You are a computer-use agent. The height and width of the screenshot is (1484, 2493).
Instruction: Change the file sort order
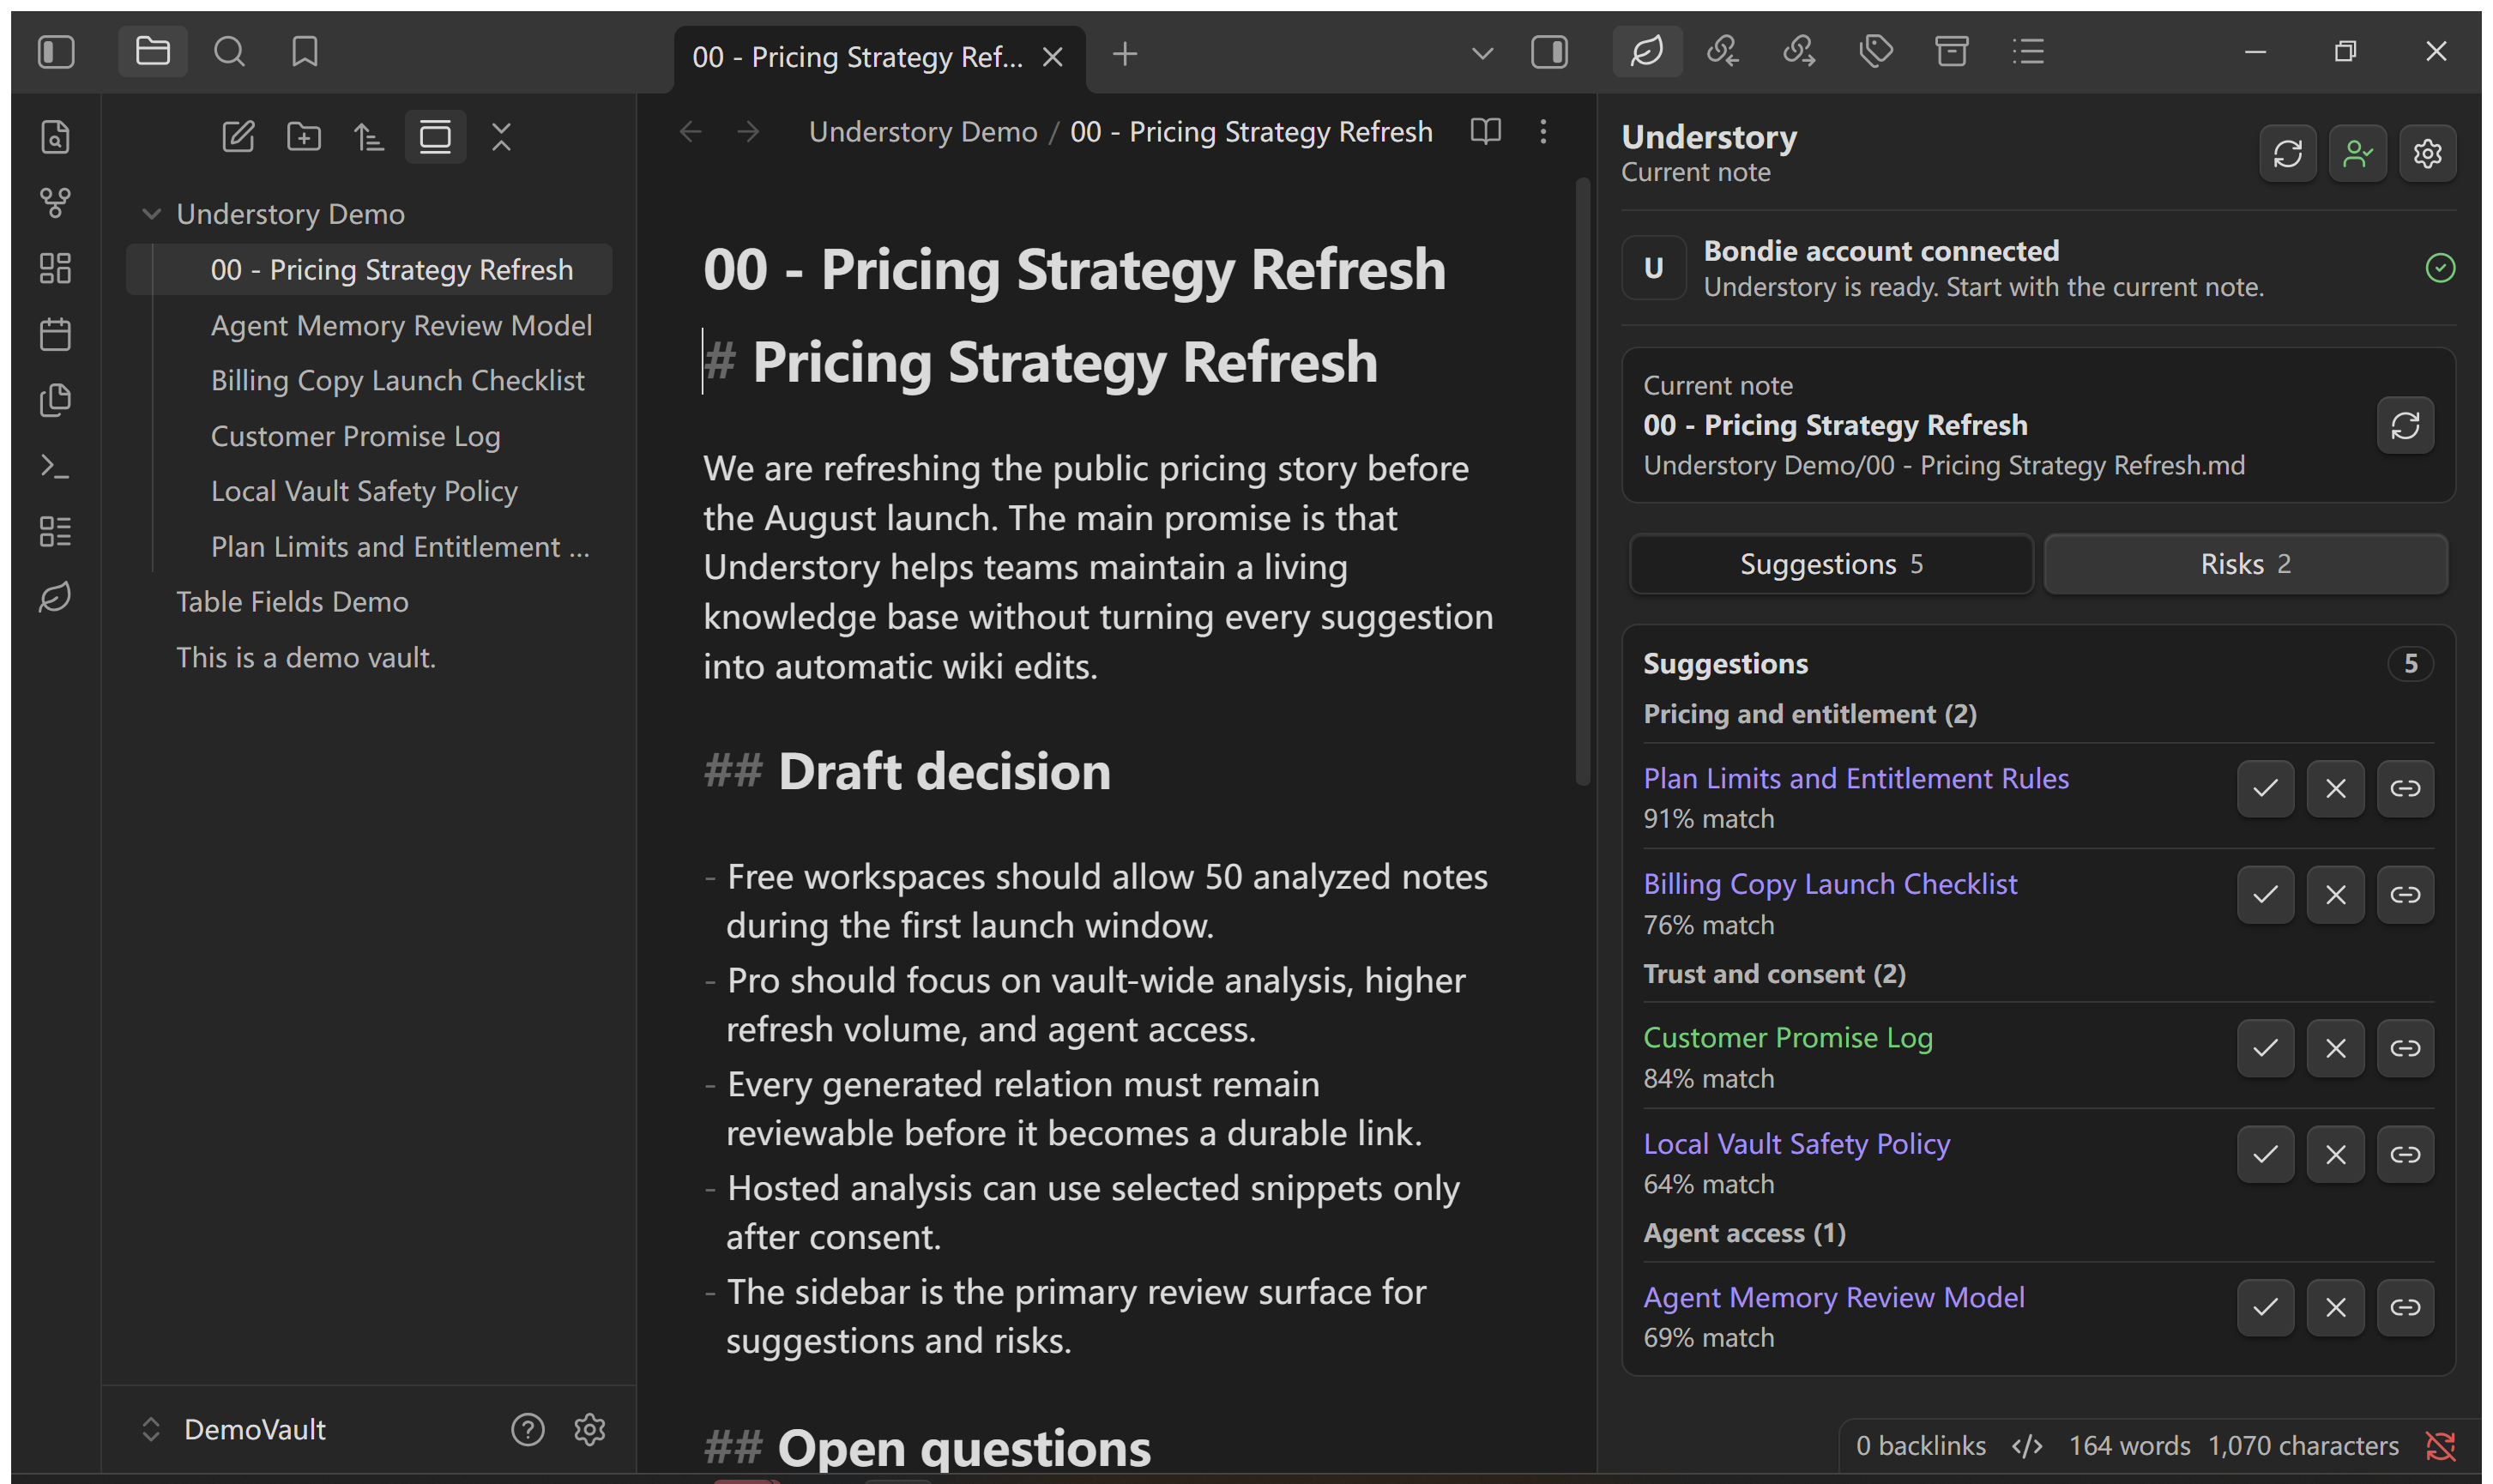point(369,136)
